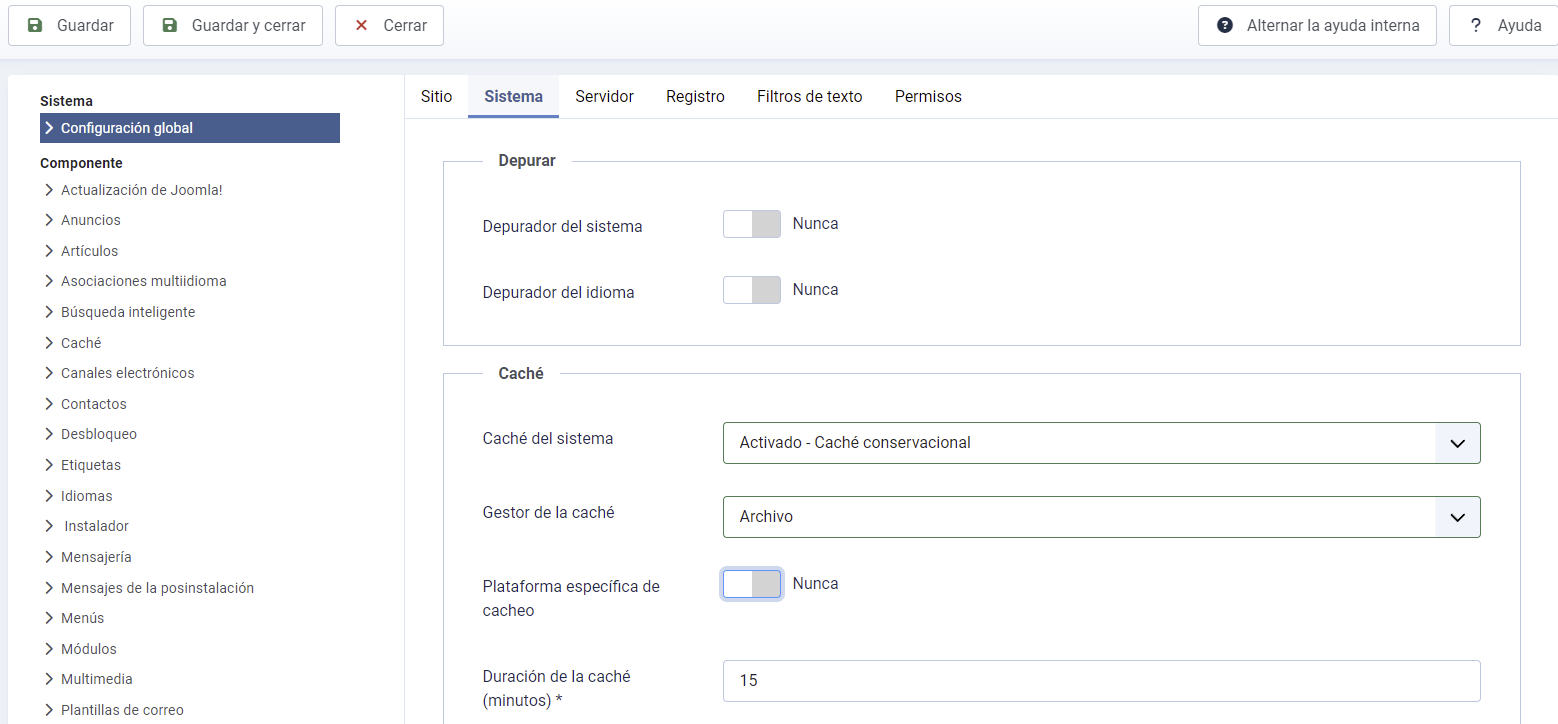
Task: Click the chevron icon beside Desbloqueo
Action: click(49, 434)
